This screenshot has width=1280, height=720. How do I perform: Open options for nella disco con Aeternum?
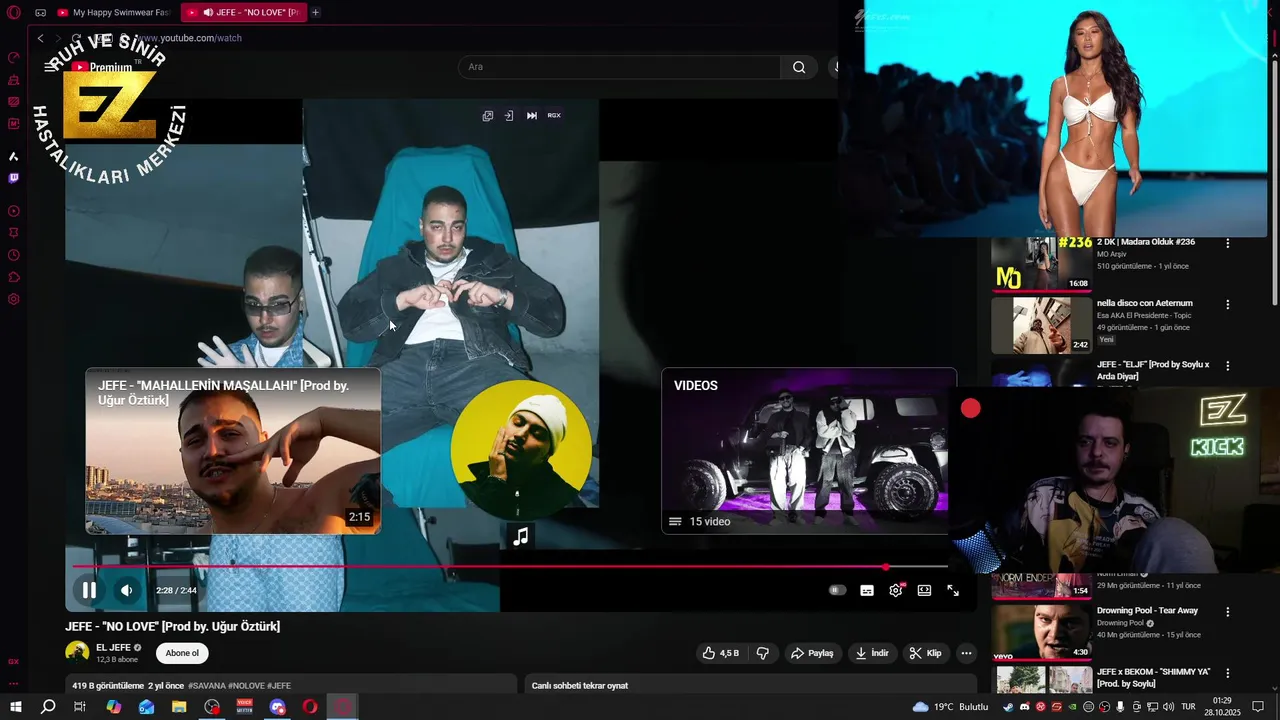(x=1228, y=304)
